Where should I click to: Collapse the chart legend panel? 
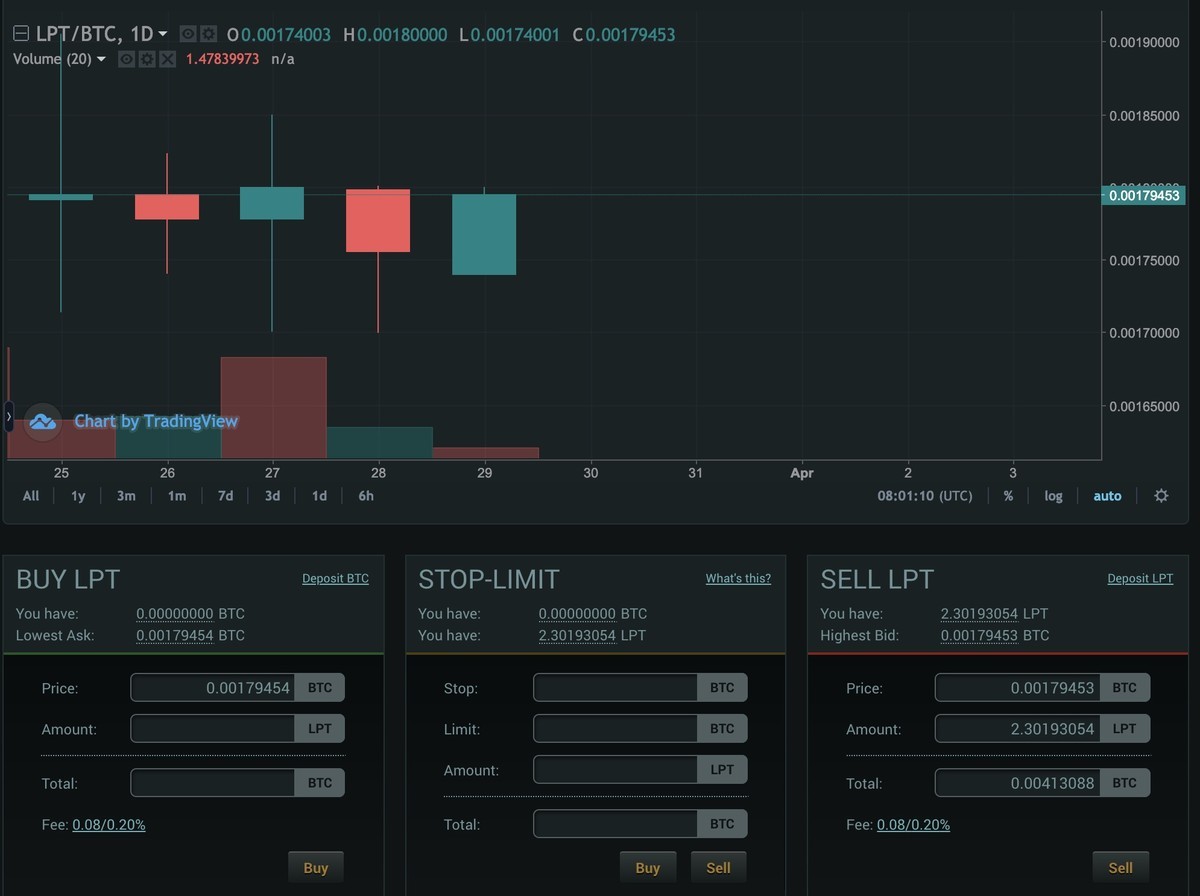pyautogui.click(x=20, y=32)
